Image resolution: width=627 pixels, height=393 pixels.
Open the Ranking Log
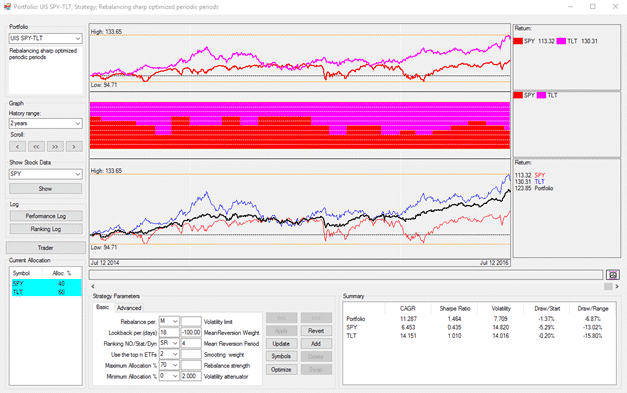click(46, 229)
